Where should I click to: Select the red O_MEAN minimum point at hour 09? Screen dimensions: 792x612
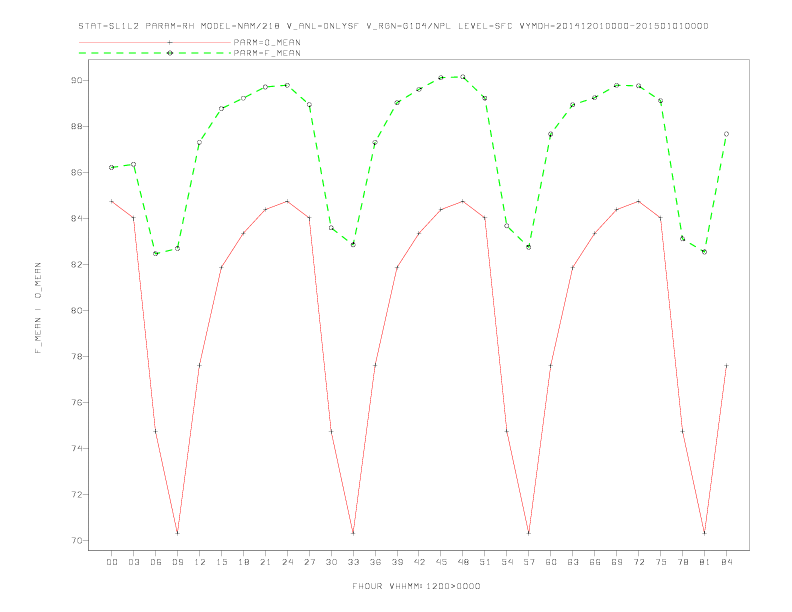click(177, 533)
